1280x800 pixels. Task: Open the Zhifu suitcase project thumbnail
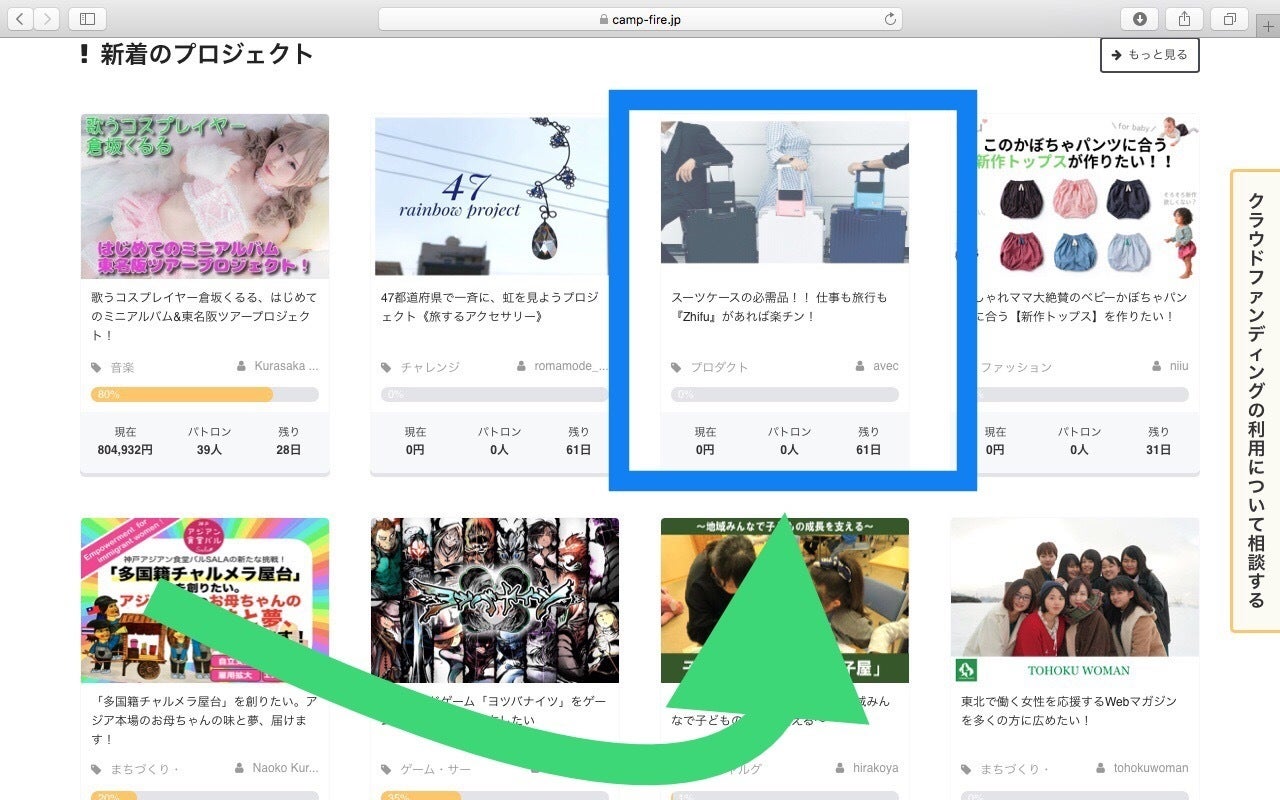pos(784,192)
